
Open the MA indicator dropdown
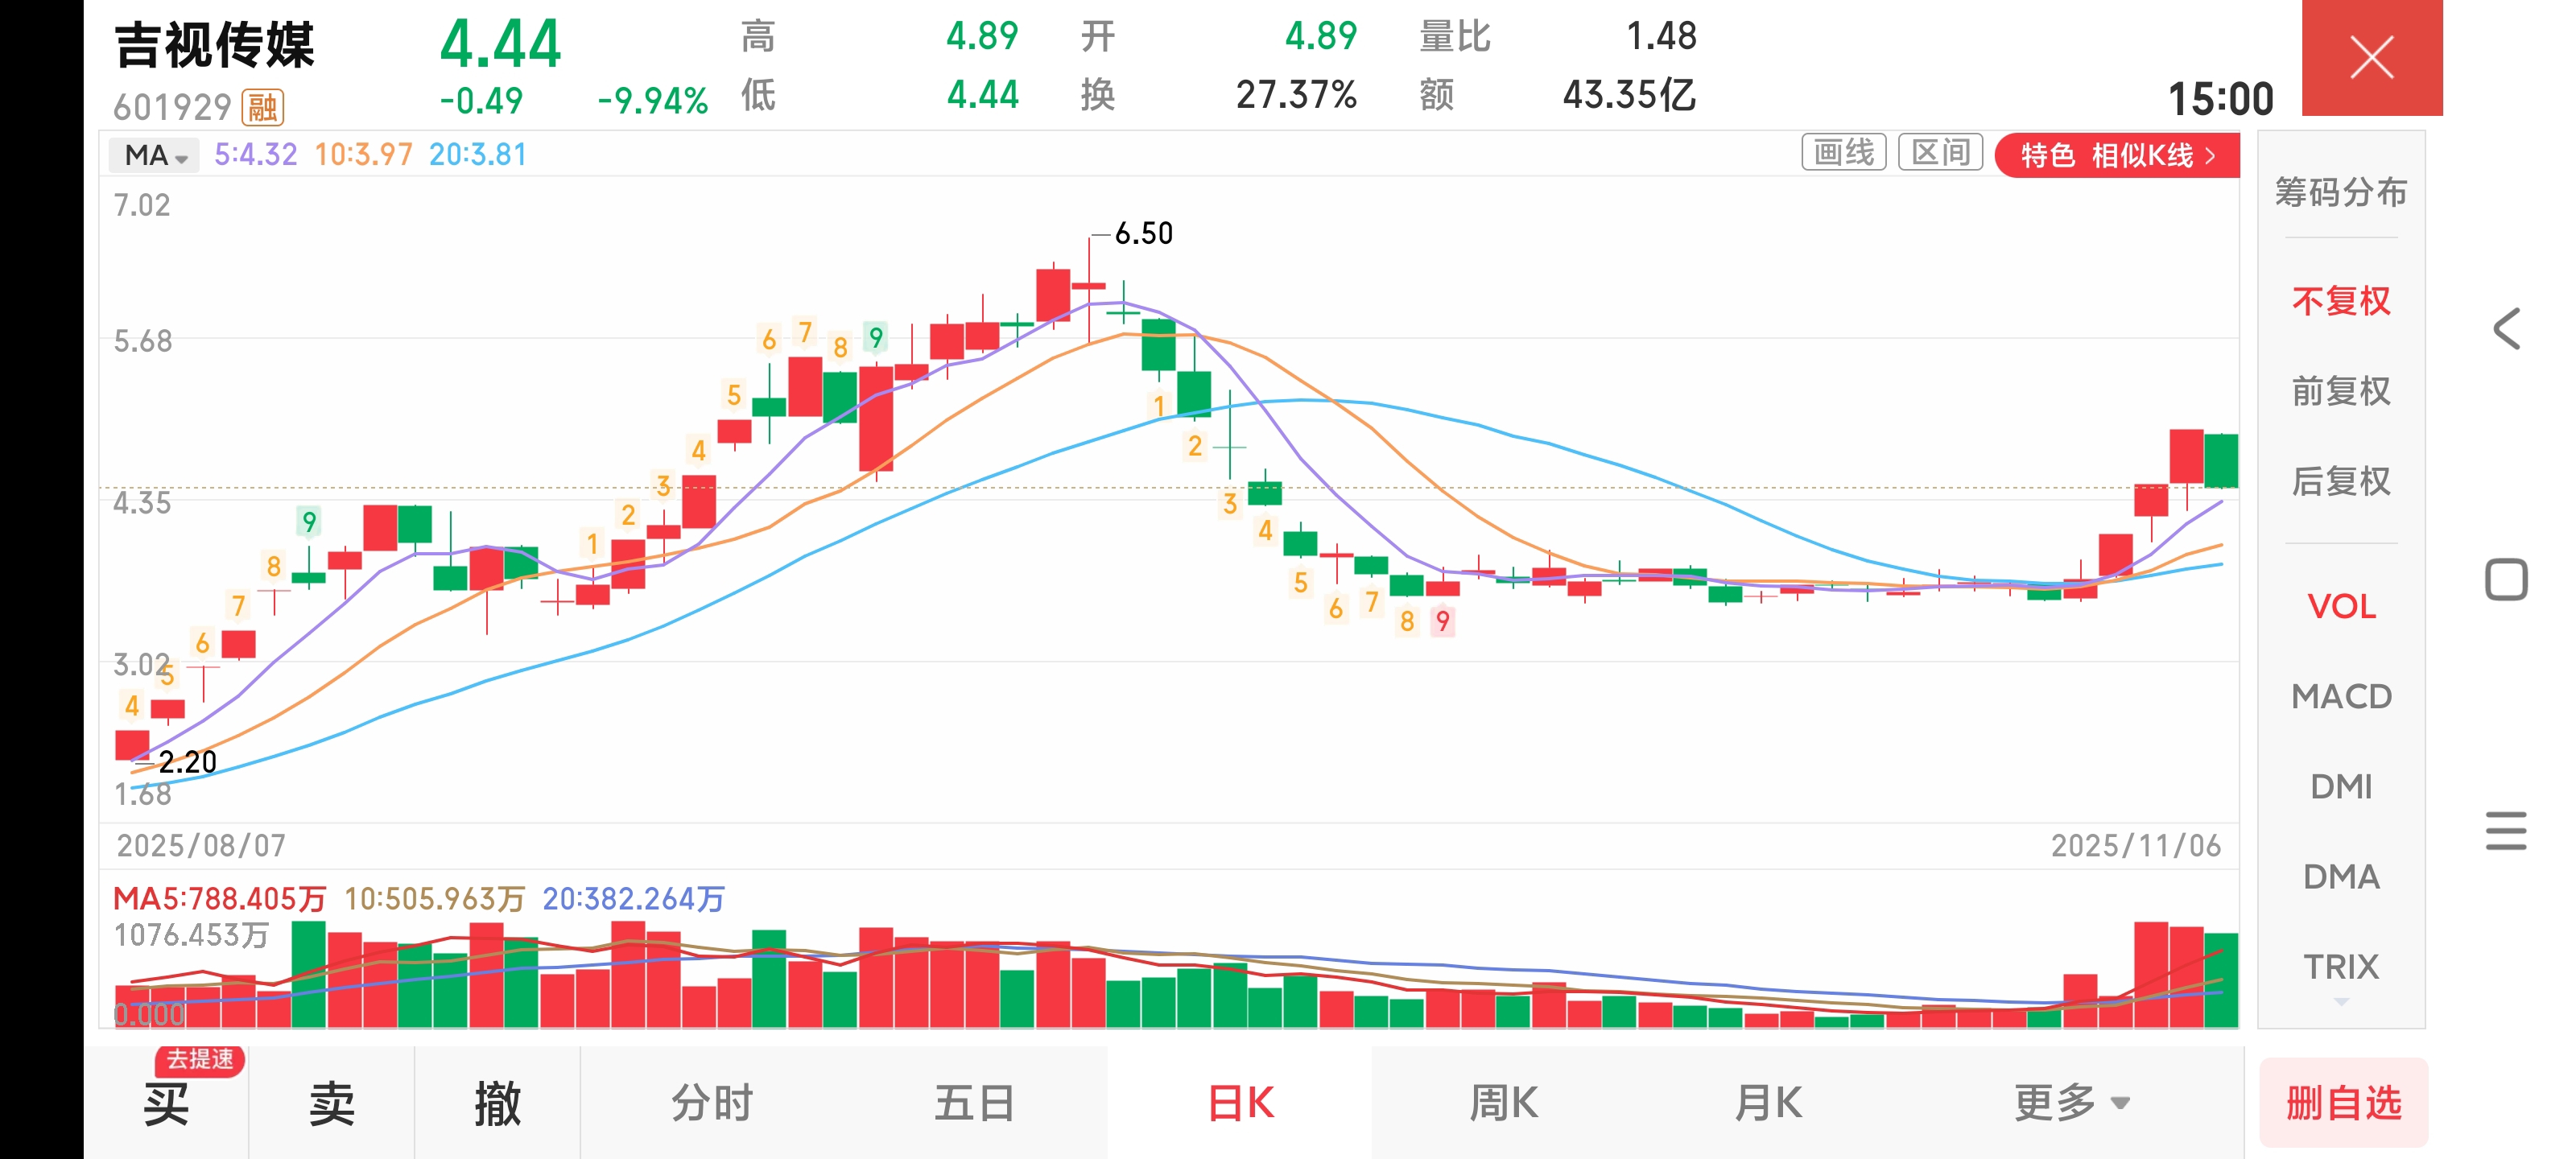155,155
